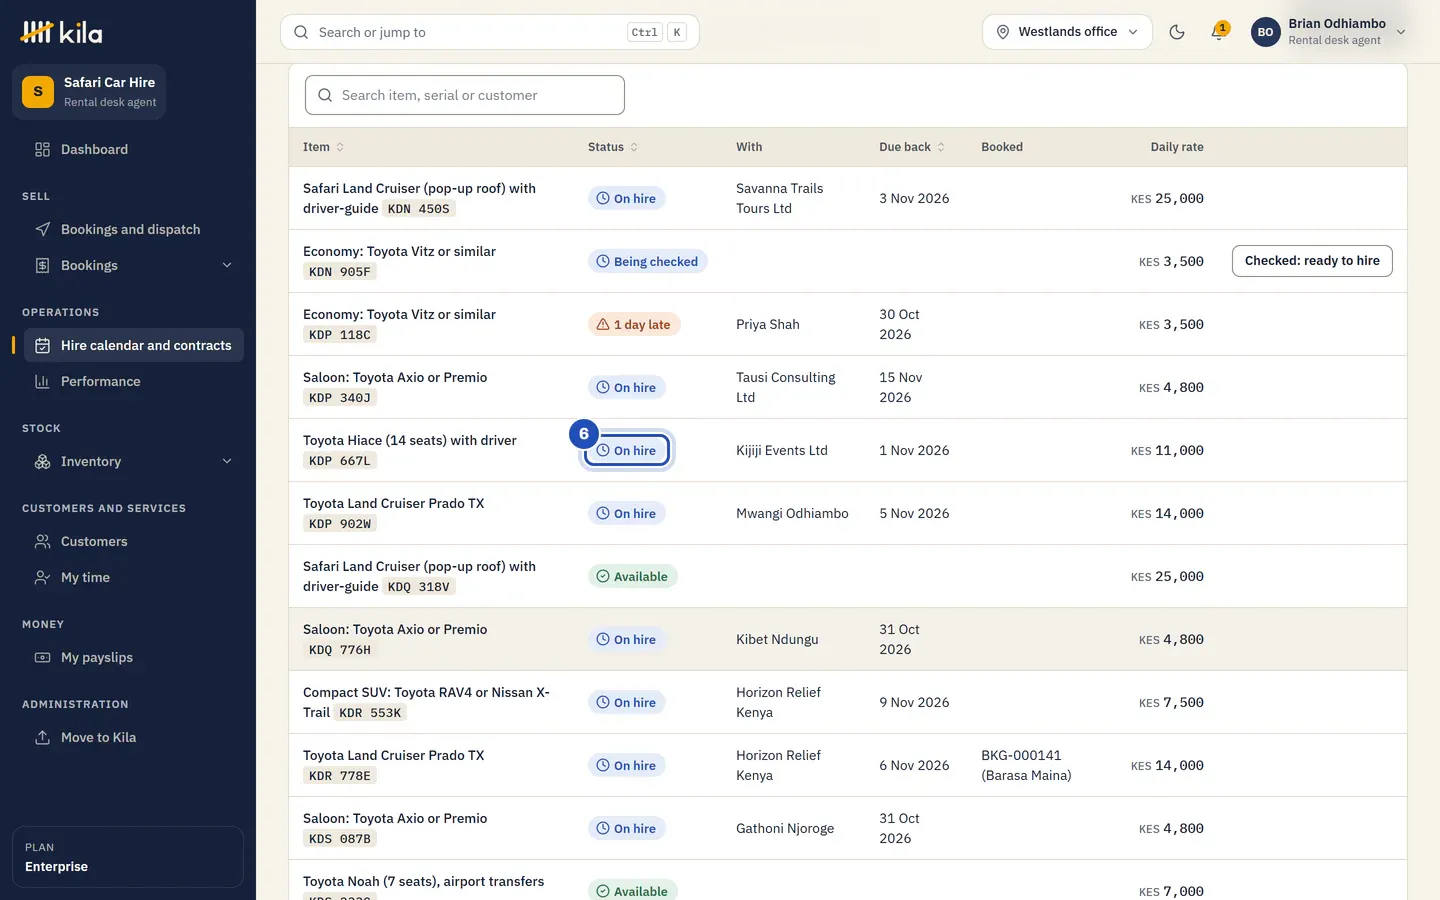Sort the table by Status column

[612, 147]
